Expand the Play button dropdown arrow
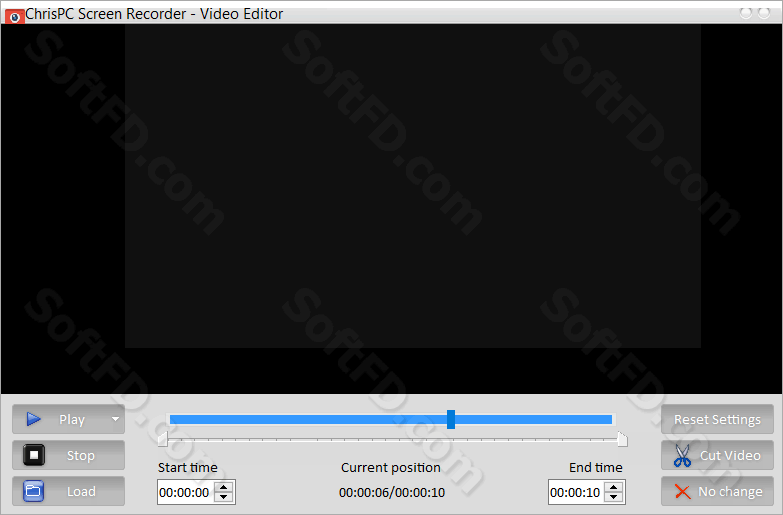Screen dimensions: 783x515 (115, 419)
